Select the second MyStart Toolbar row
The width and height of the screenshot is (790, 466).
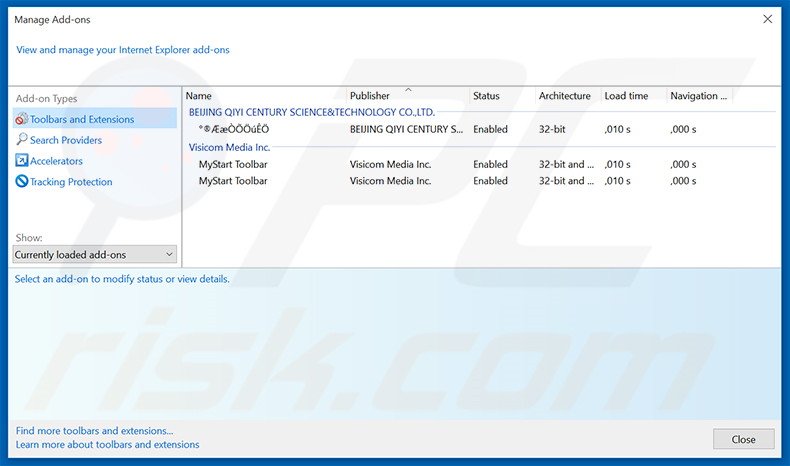pos(479,181)
